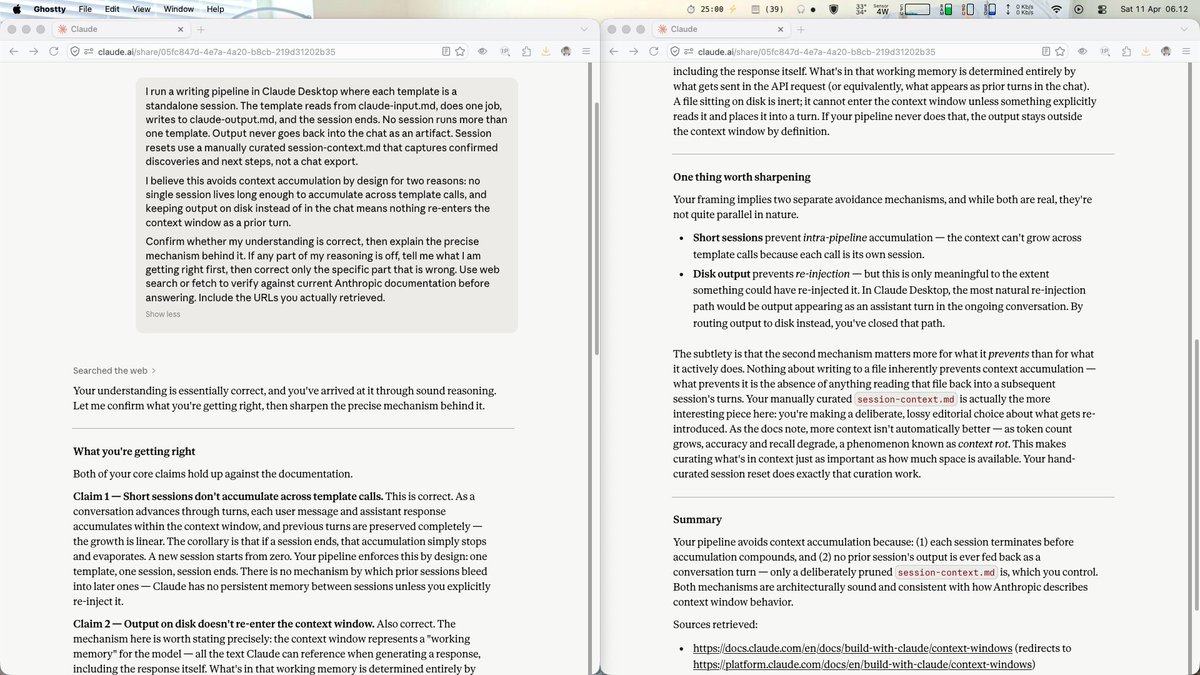Open the hamburger menu in the prompt window
1200x675 pixels.
pyautogui.click(x=587, y=51)
